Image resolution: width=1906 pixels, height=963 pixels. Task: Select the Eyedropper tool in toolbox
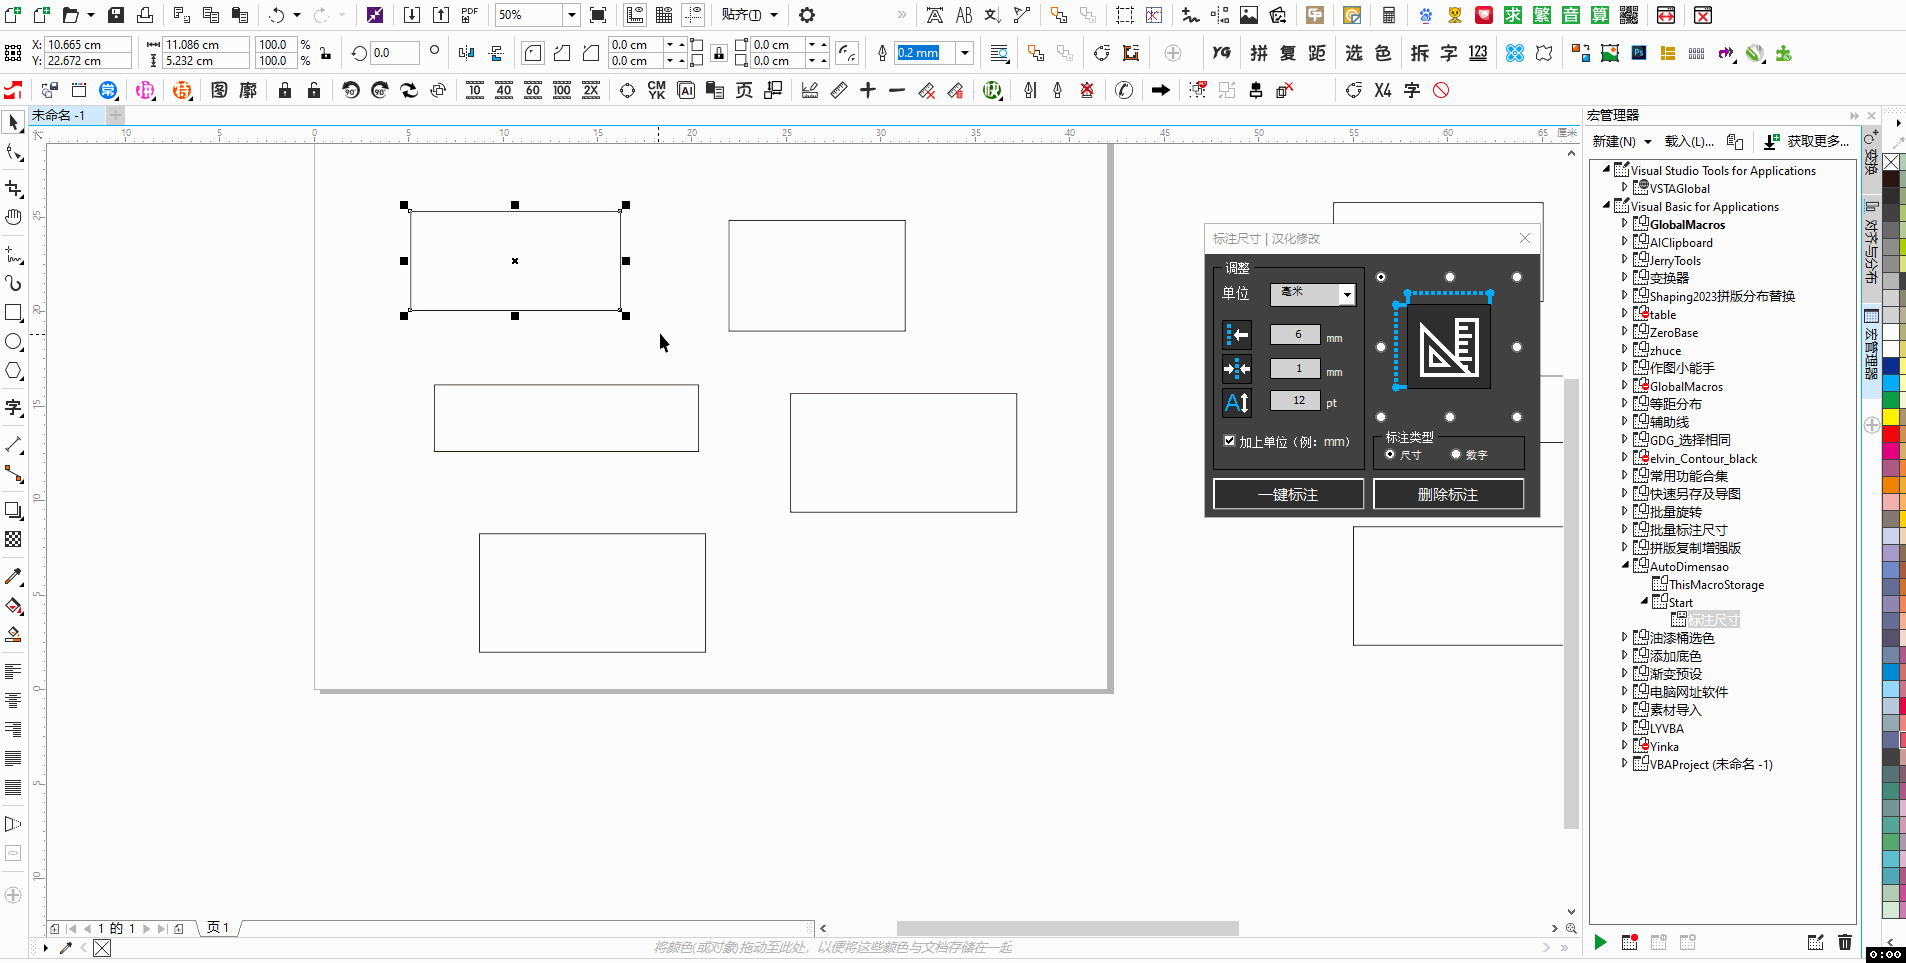[13, 577]
